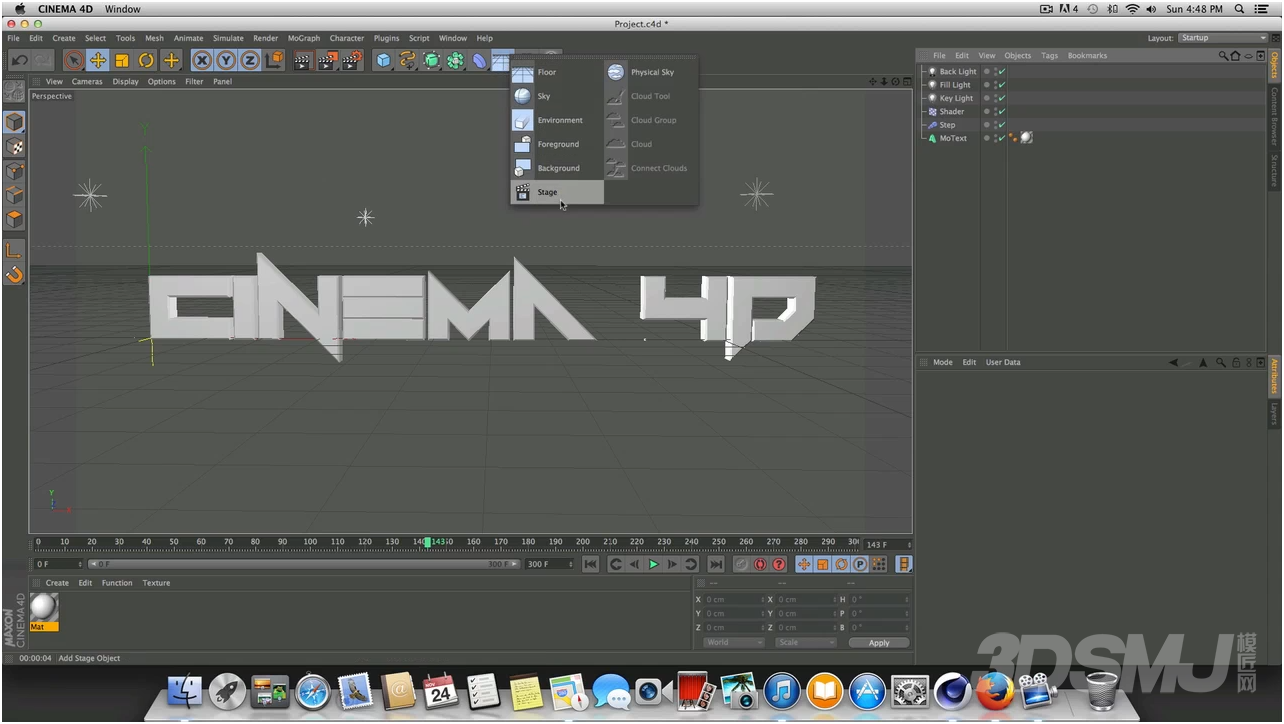The image size is (1284, 724).
Task: Add a Stage object from the popup
Action: (x=557, y=192)
